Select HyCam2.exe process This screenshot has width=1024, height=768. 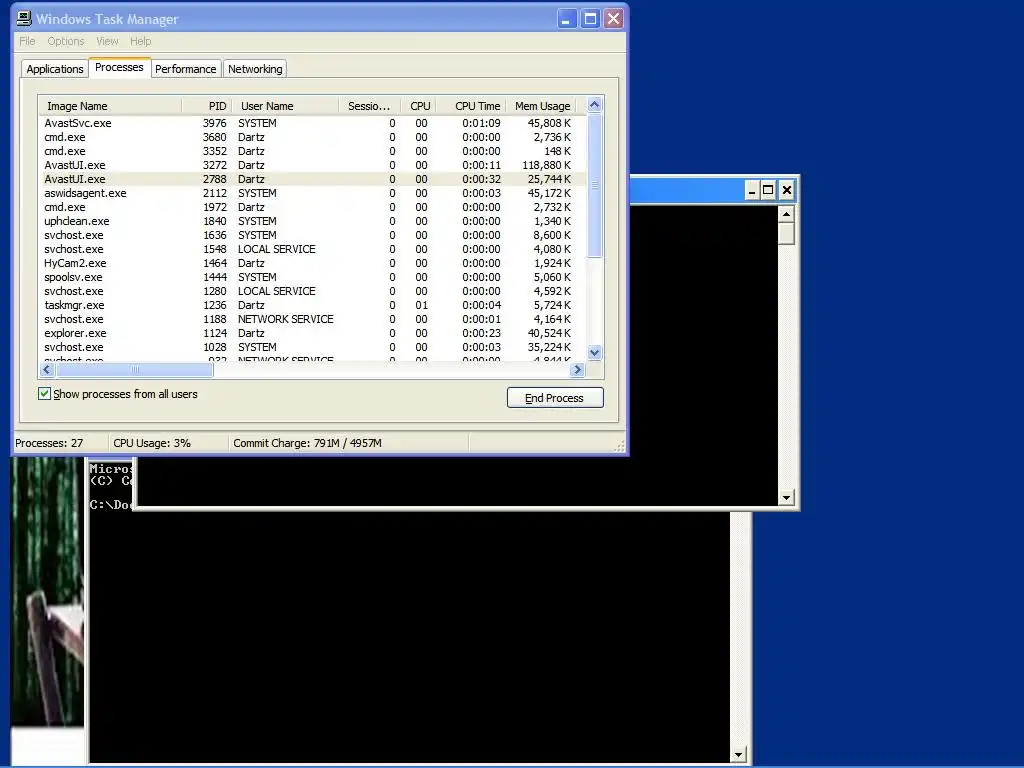(312, 263)
